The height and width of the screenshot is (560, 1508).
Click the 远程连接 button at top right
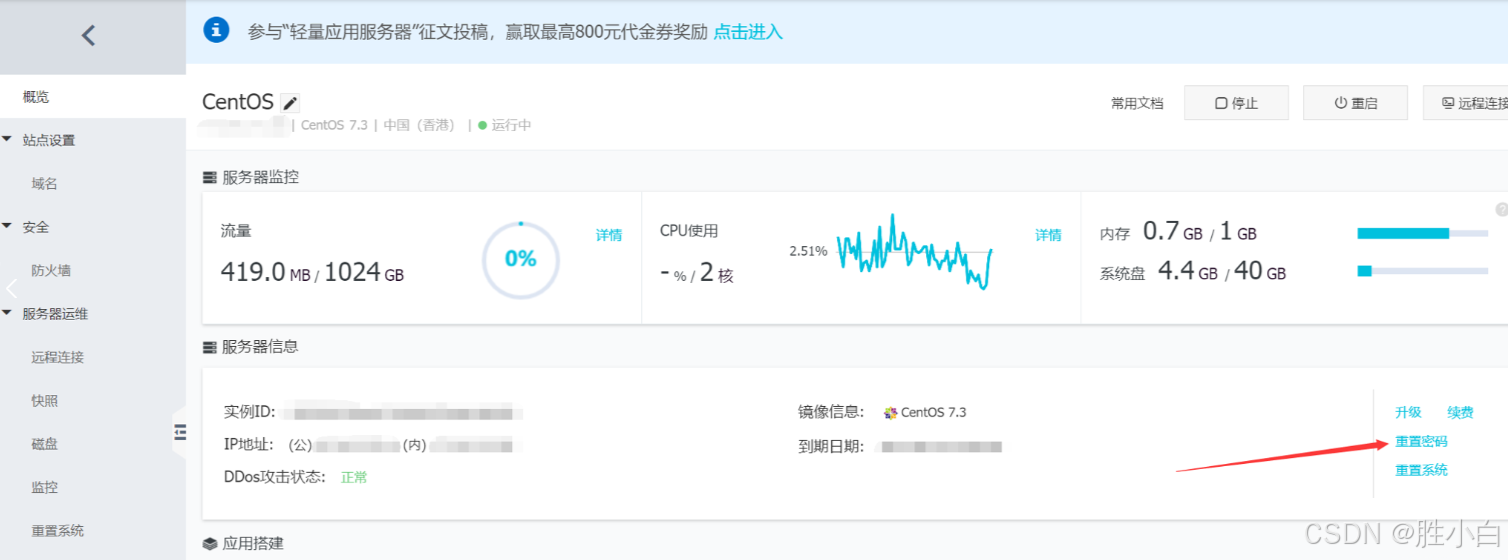tap(1466, 103)
